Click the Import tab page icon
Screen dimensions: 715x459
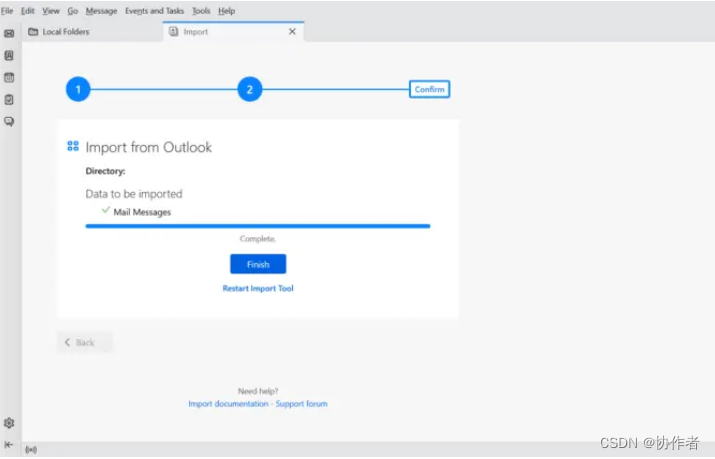tap(174, 32)
